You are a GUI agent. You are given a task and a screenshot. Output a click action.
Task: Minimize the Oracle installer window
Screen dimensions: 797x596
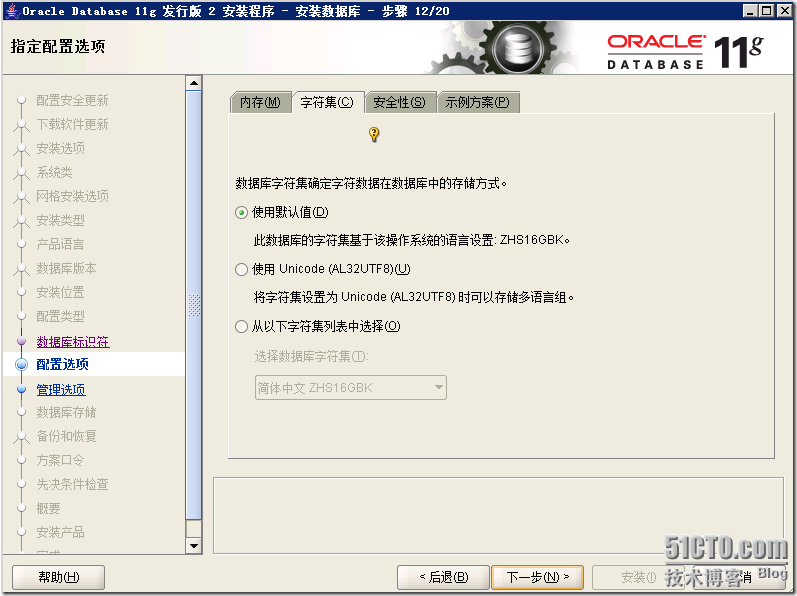[x=750, y=10]
